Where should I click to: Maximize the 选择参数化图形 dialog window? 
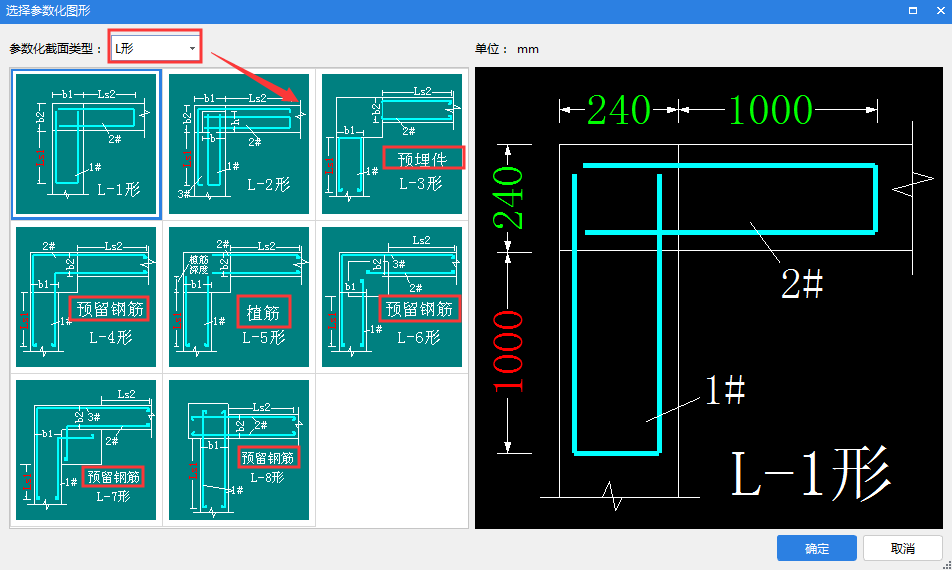point(913,10)
